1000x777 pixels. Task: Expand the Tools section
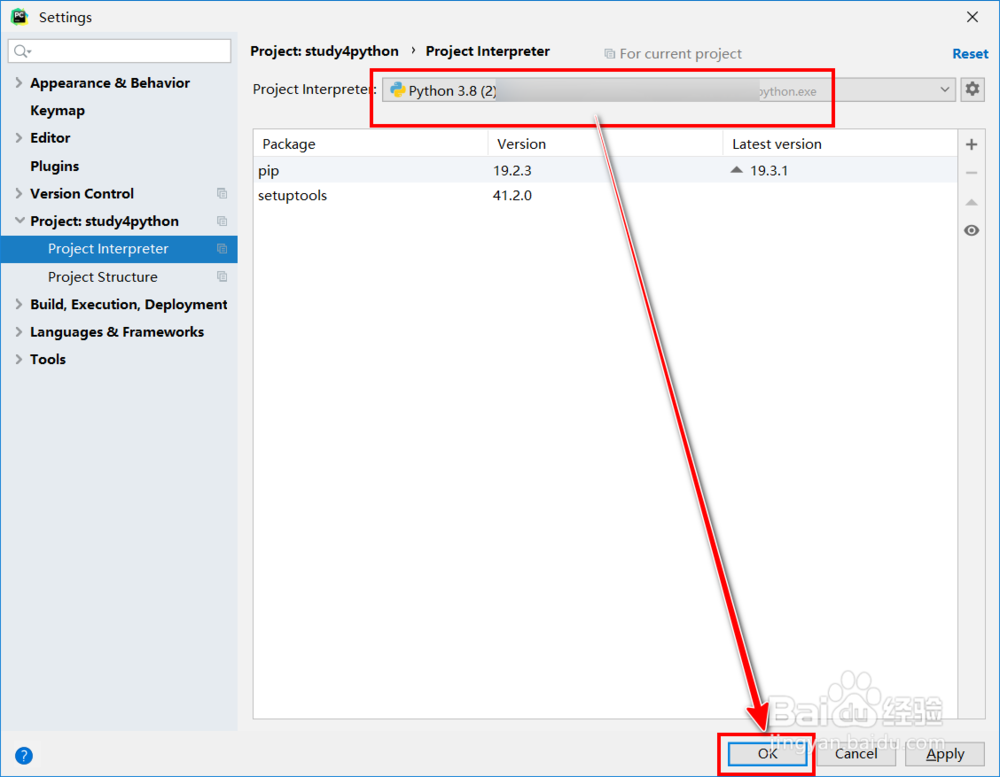click(18, 359)
